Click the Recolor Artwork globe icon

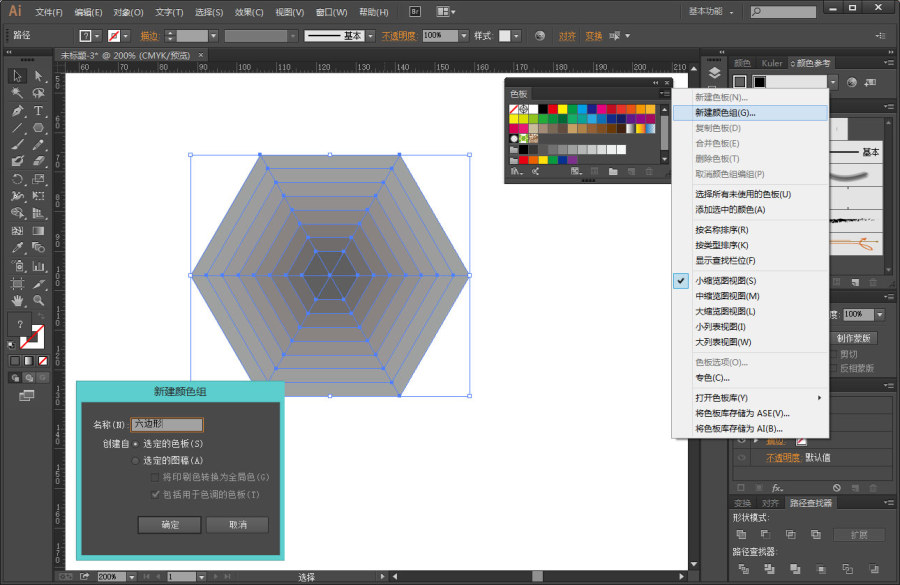pyautogui.click(x=540, y=36)
